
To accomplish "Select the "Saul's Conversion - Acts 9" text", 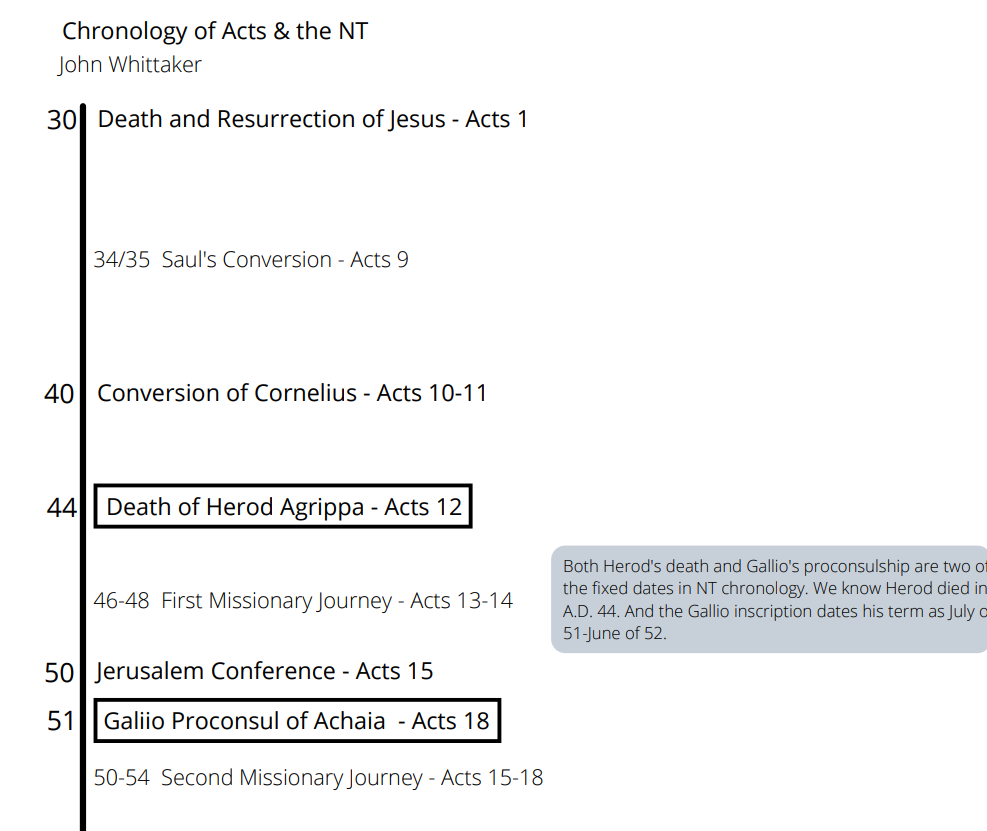I will click(285, 260).
